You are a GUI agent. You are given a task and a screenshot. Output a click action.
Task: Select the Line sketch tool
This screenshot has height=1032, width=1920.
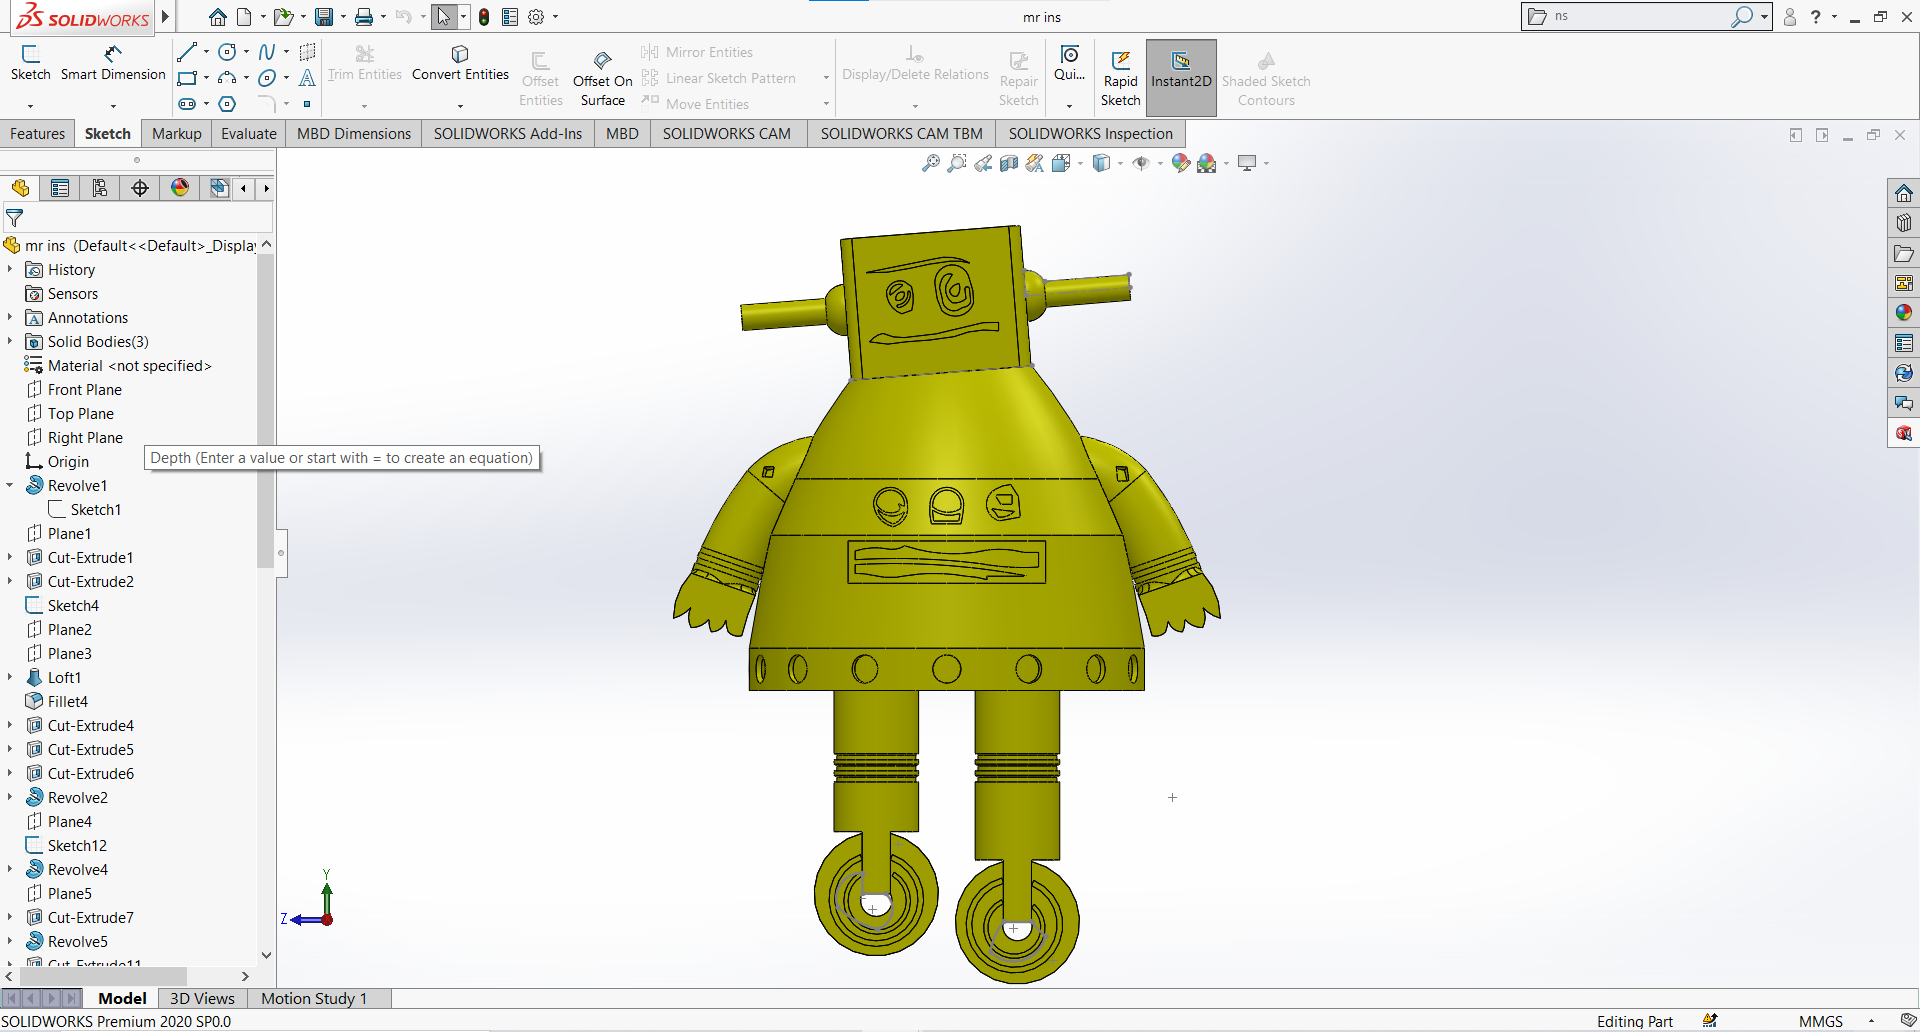click(x=186, y=52)
